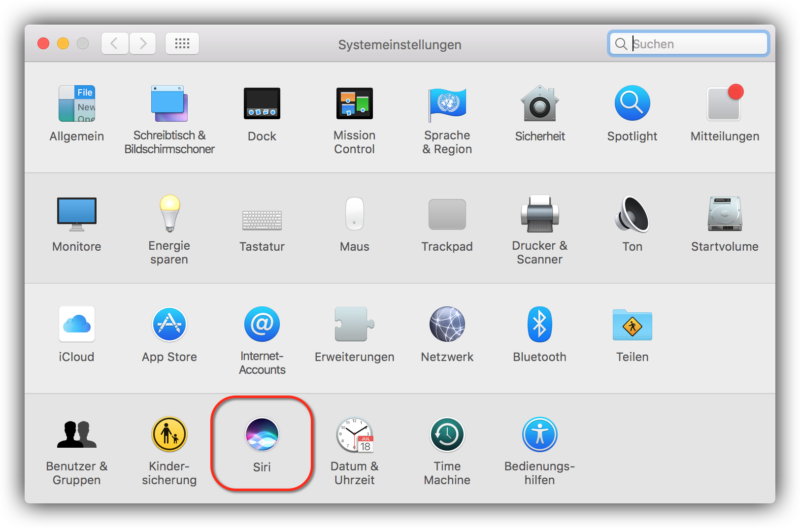Close the Systemeinstellungen window
800x528 pixels.
43,43
